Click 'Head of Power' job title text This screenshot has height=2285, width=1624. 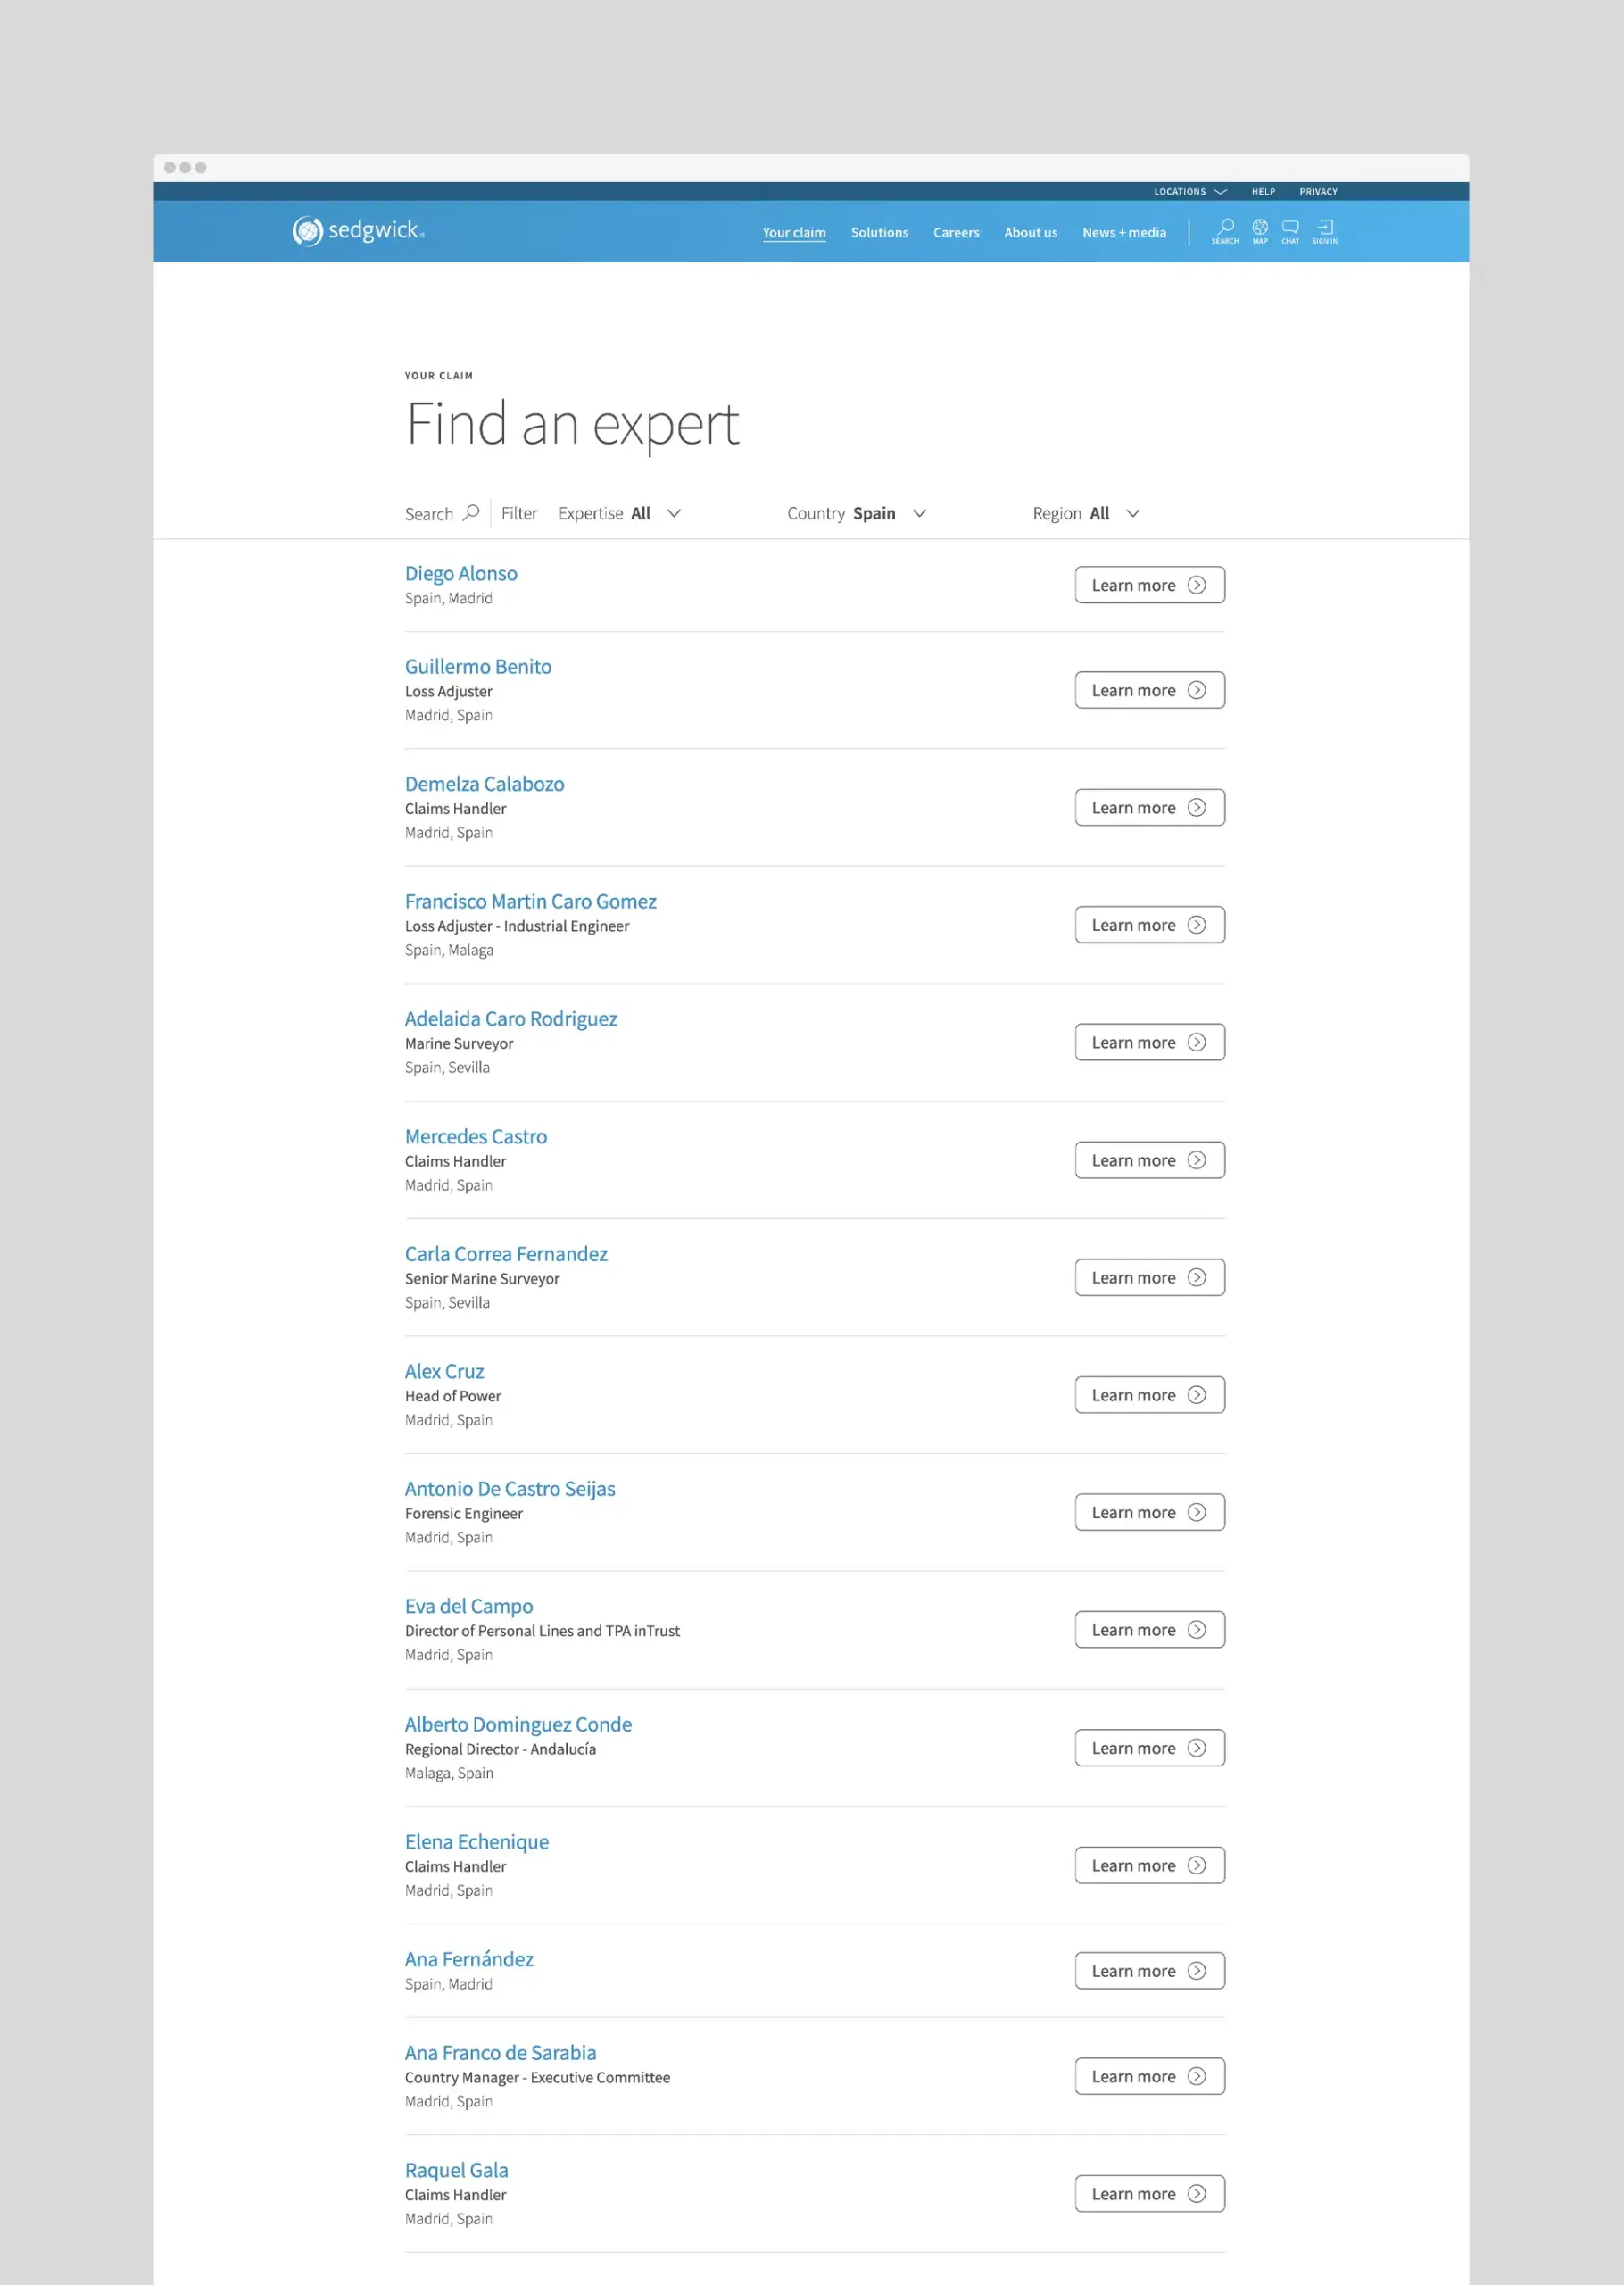tap(453, 1396)
